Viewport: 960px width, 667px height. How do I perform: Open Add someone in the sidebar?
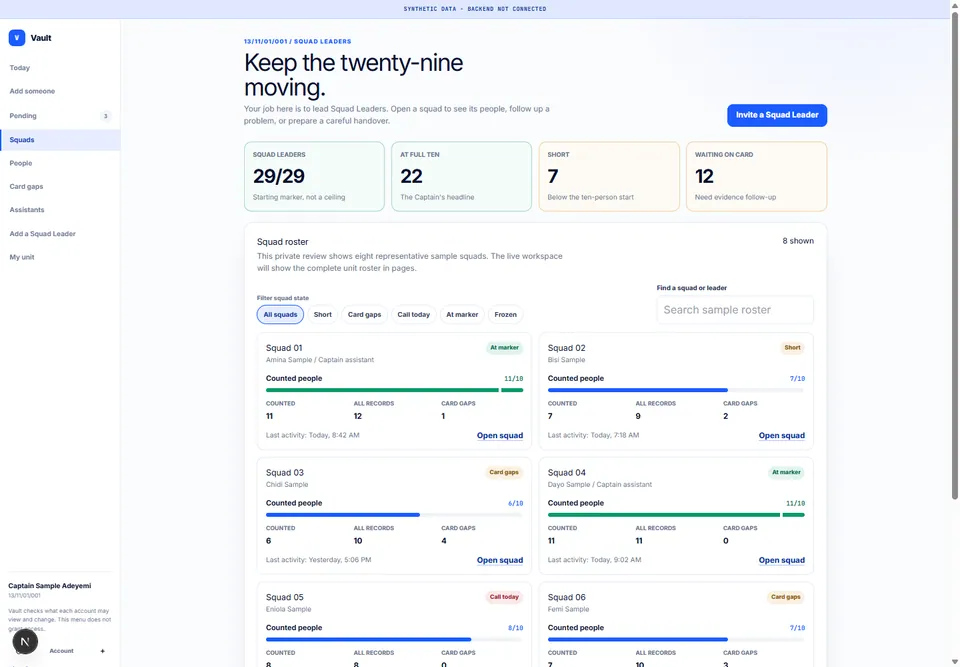coord(60,91)
